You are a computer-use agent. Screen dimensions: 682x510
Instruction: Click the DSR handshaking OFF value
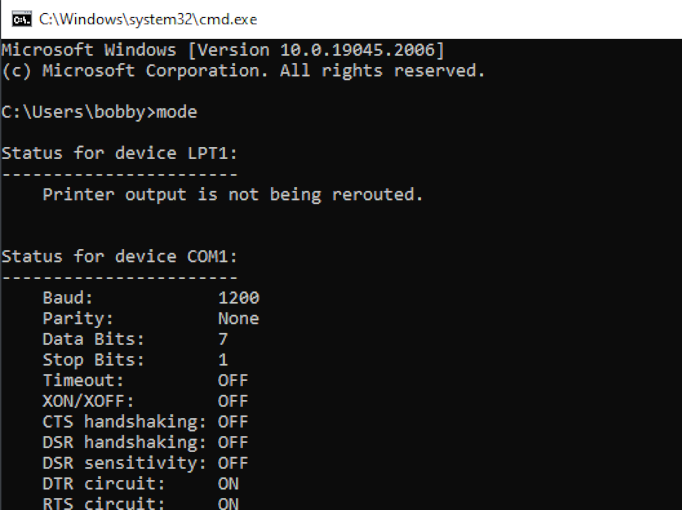pyautogui.click(x=233, y=442)
